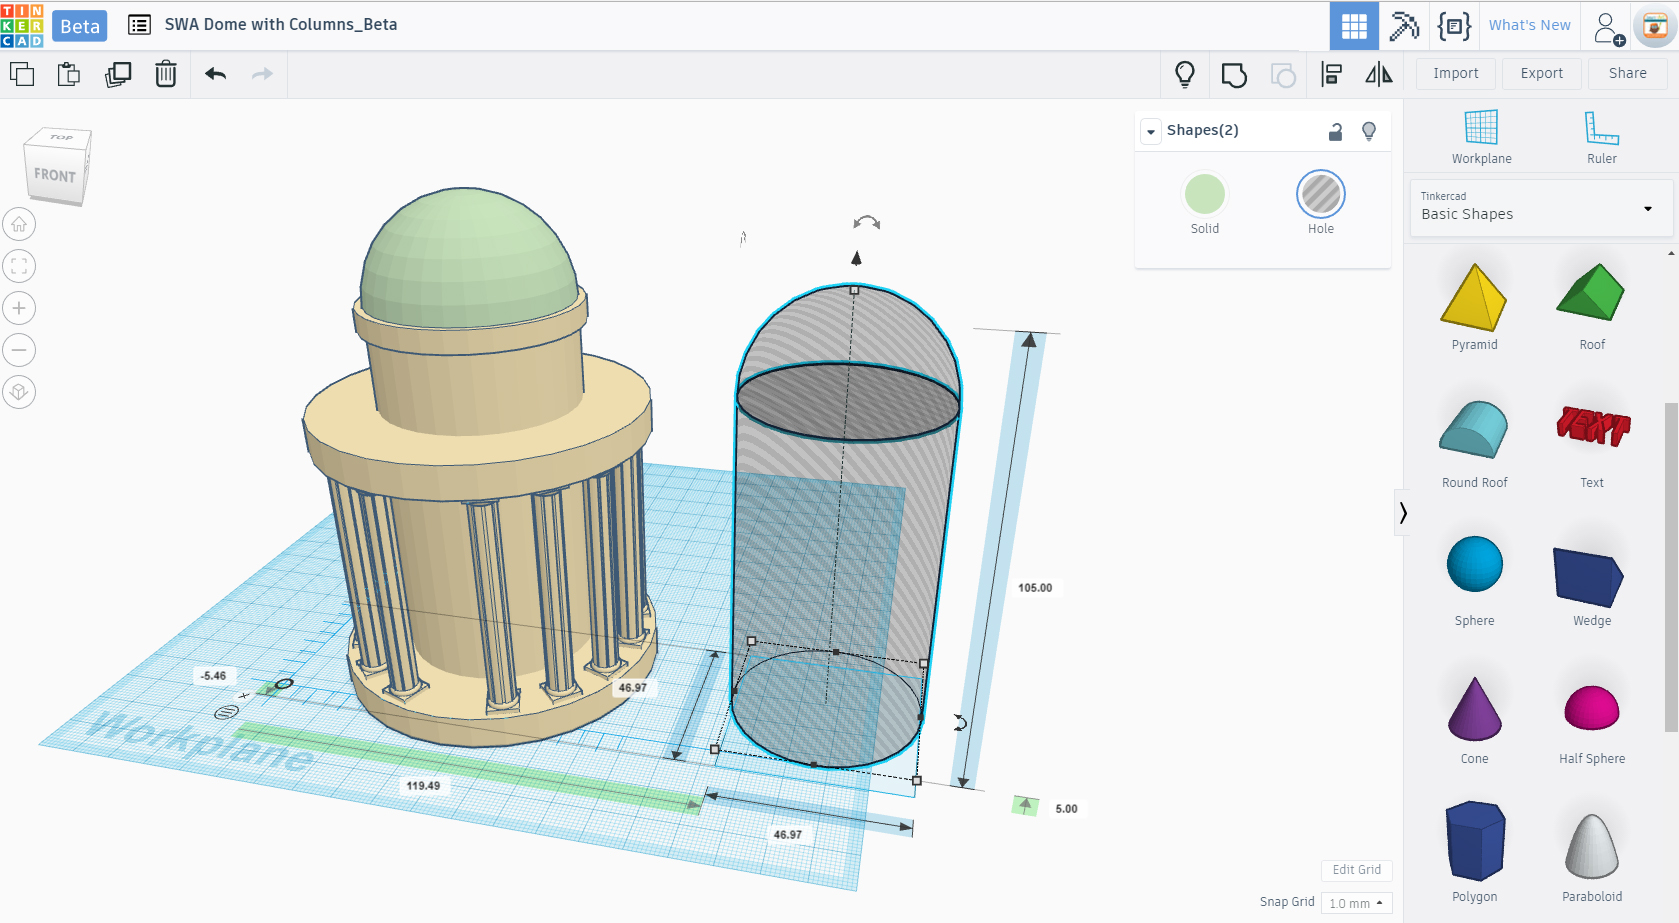1679x923 pixels.
Task: Collapse the shapes side panel arrow
Action: coord(1403,513)
